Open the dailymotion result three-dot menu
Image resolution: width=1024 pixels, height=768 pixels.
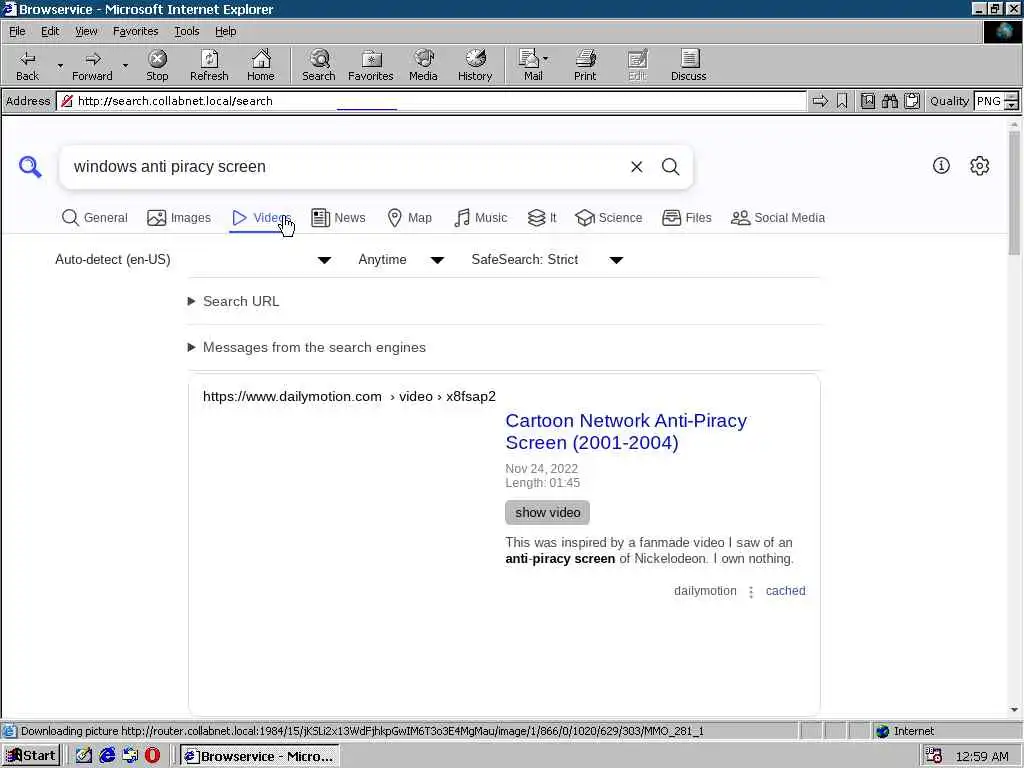(x=751, y=592)
